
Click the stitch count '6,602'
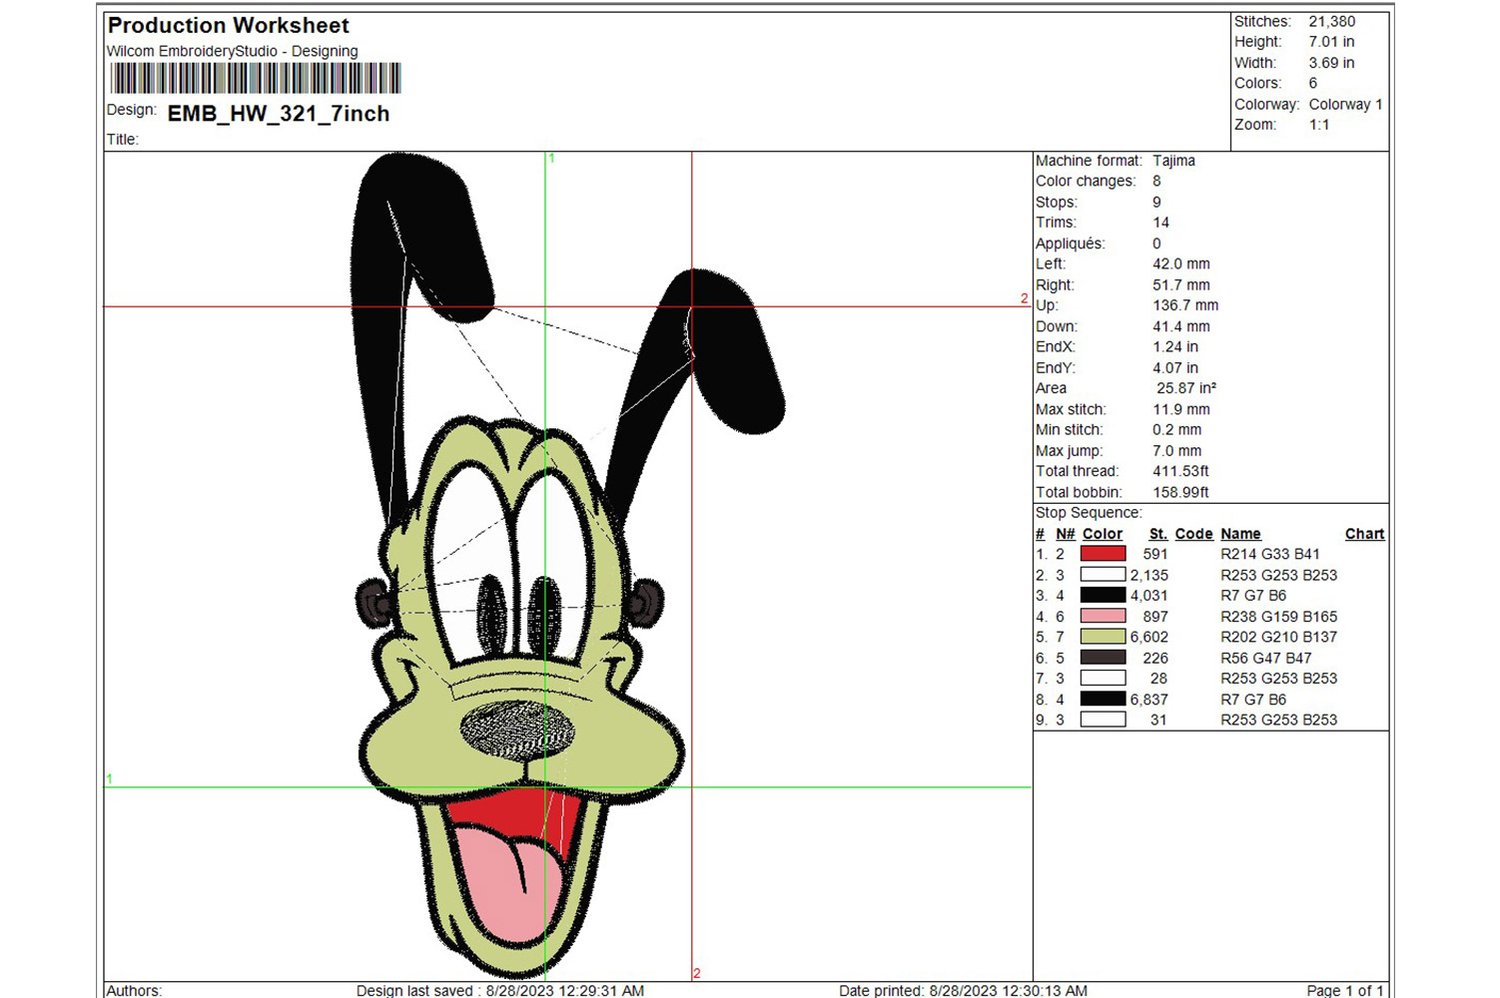[x=1149, y=637]
